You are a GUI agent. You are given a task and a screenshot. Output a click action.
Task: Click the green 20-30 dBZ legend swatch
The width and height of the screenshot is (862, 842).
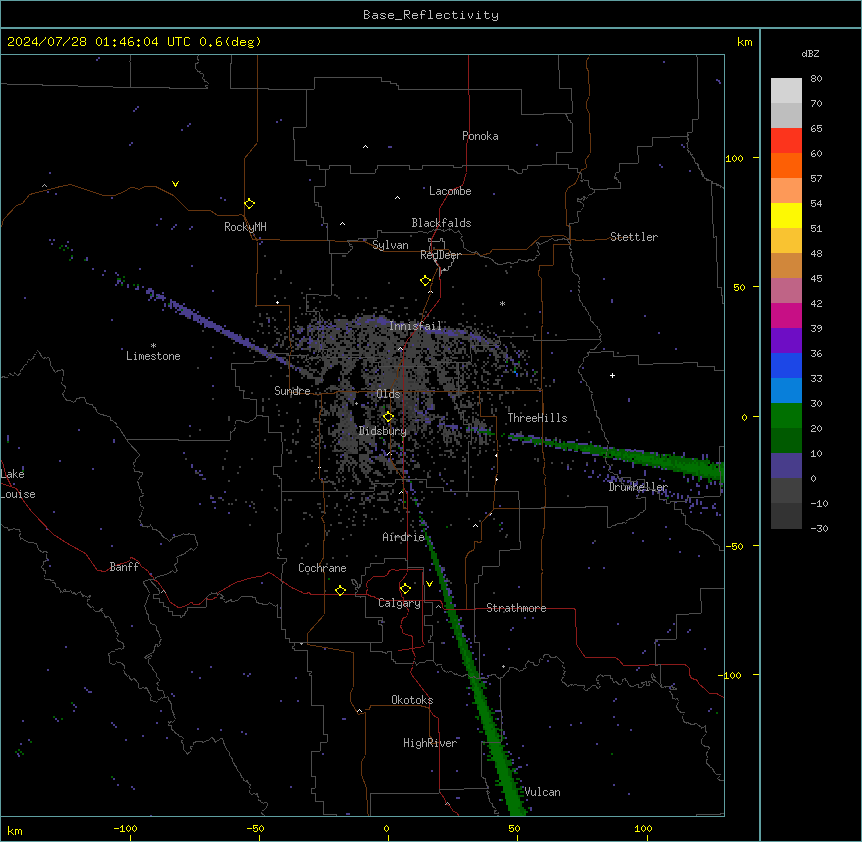click(786, 416)
